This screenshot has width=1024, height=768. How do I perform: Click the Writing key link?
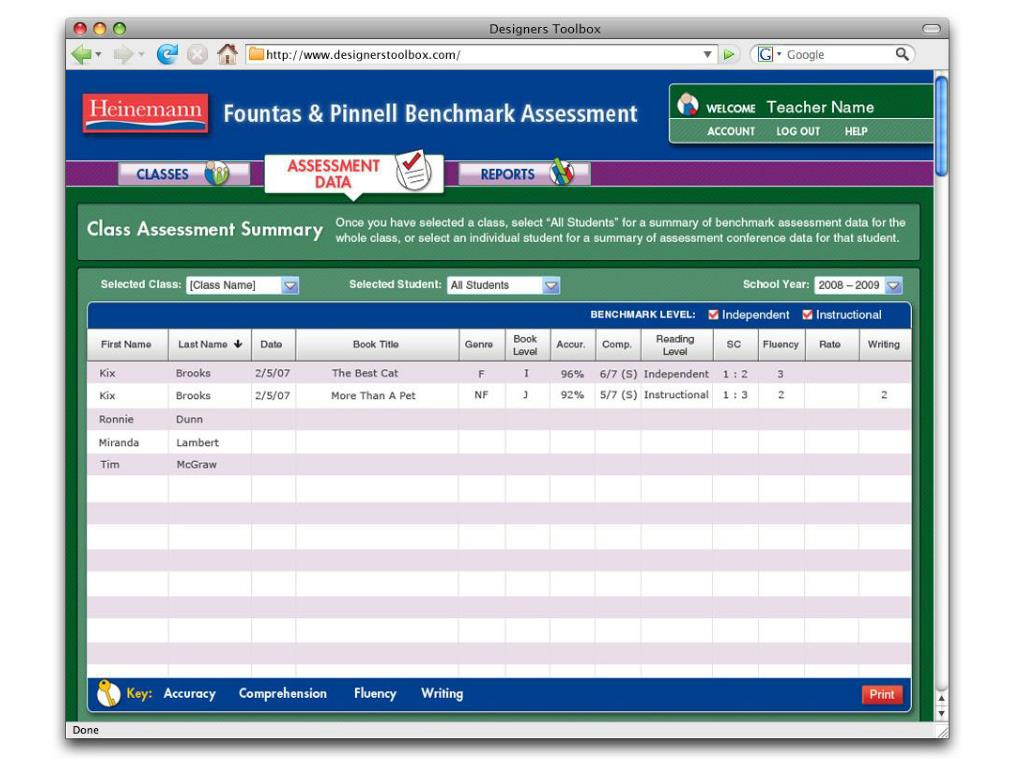442,694
